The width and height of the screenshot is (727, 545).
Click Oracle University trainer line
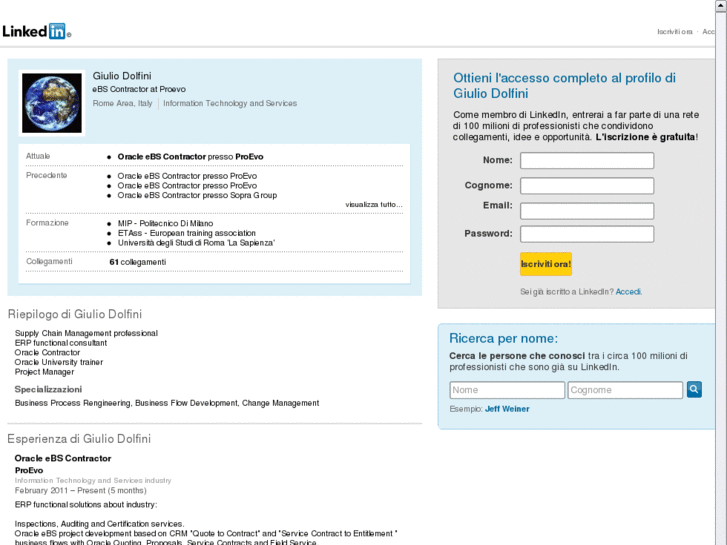tap(58, 362)
